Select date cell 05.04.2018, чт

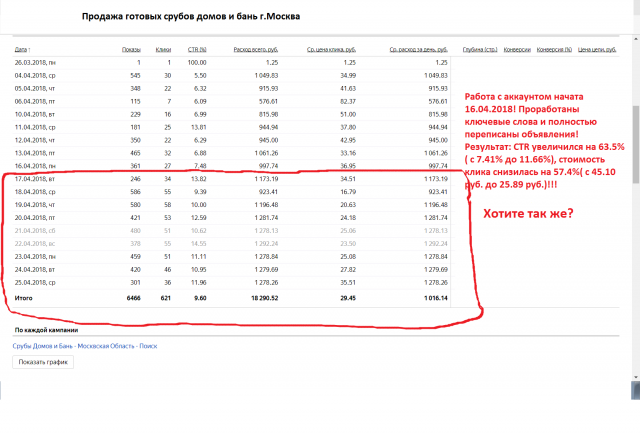[x=35, y=89]
